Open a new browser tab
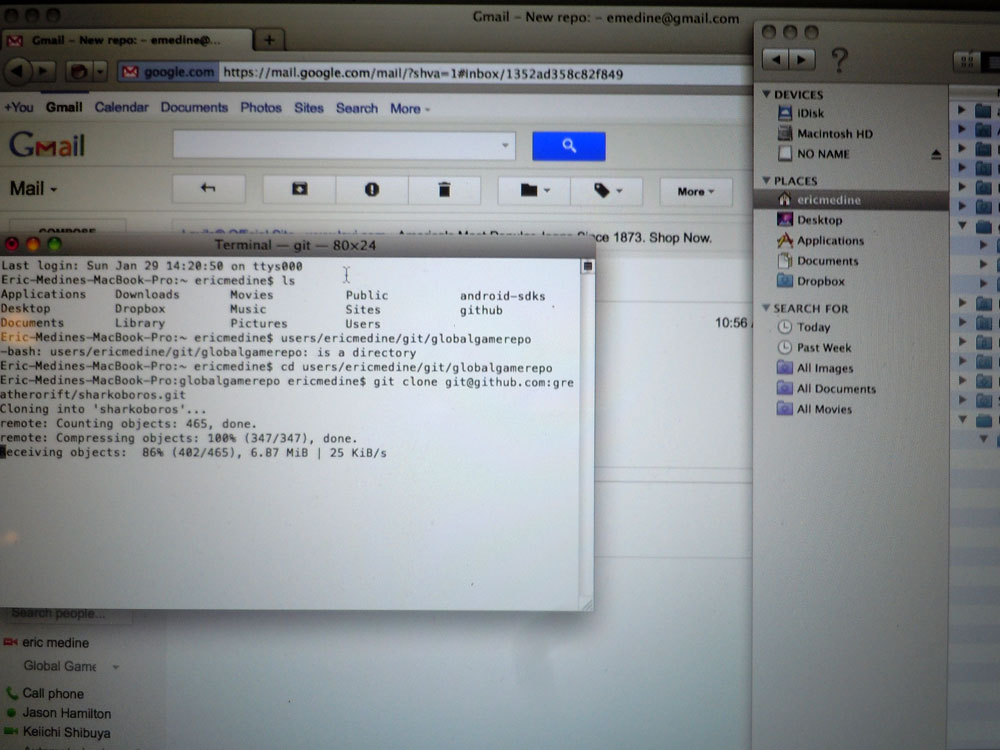1000x750 pixels. coord(269,40)
